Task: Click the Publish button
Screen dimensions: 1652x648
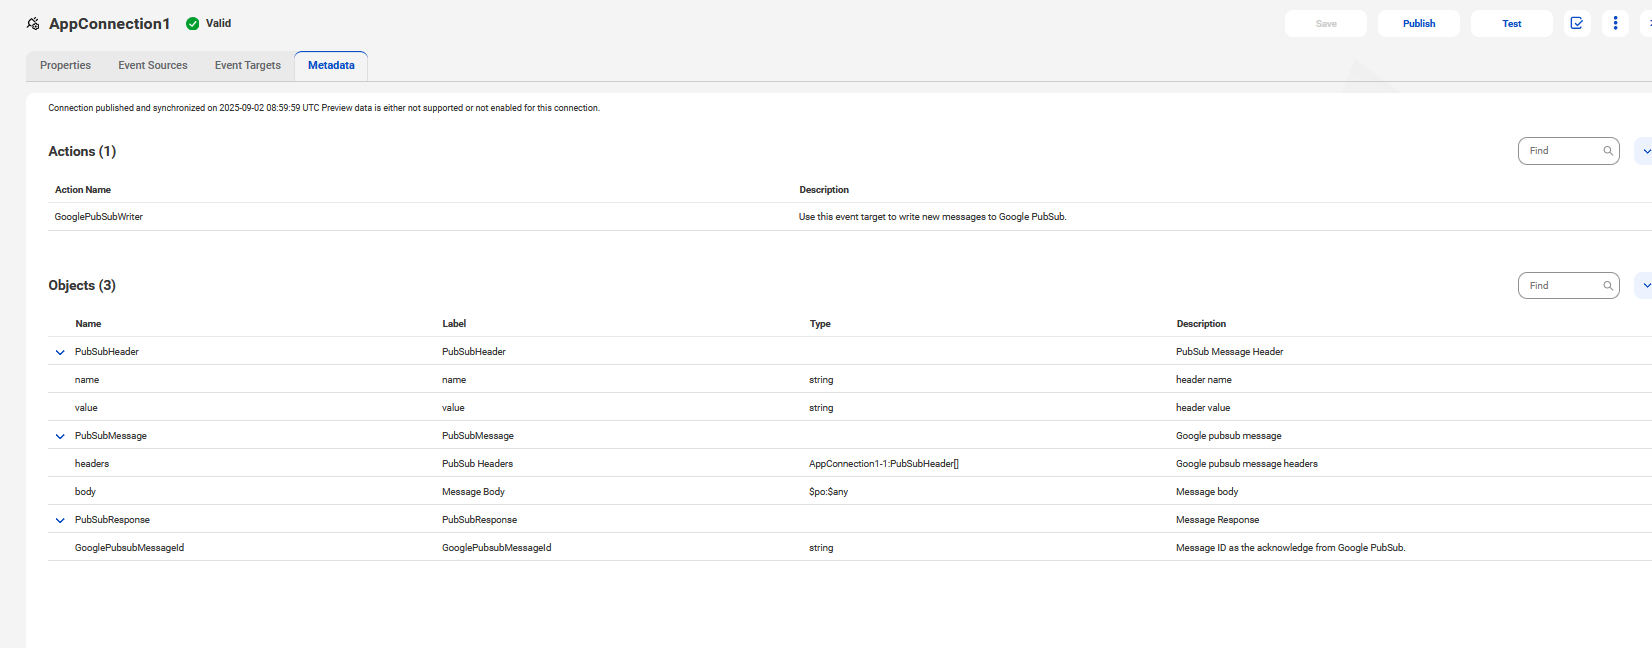Action: click(1419, 23)
